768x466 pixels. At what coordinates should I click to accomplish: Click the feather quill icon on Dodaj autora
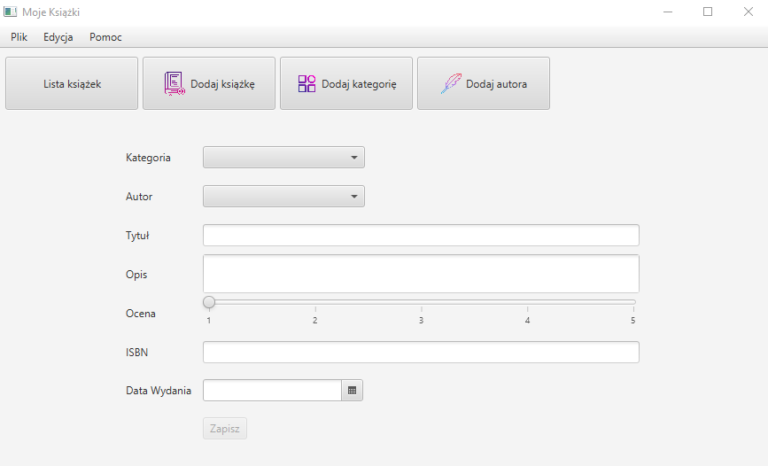451,84
